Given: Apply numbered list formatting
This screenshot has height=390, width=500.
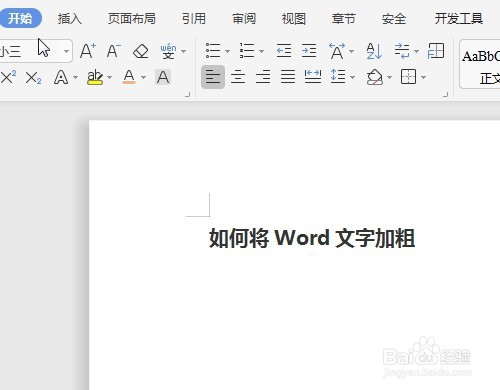Looking at the screenshot, I should (247, 51).
